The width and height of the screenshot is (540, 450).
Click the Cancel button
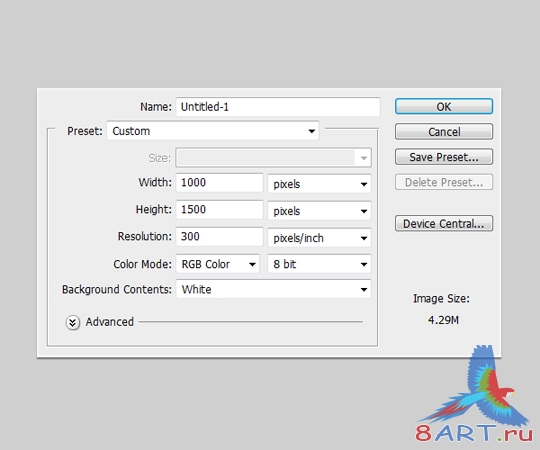(444, 132)
